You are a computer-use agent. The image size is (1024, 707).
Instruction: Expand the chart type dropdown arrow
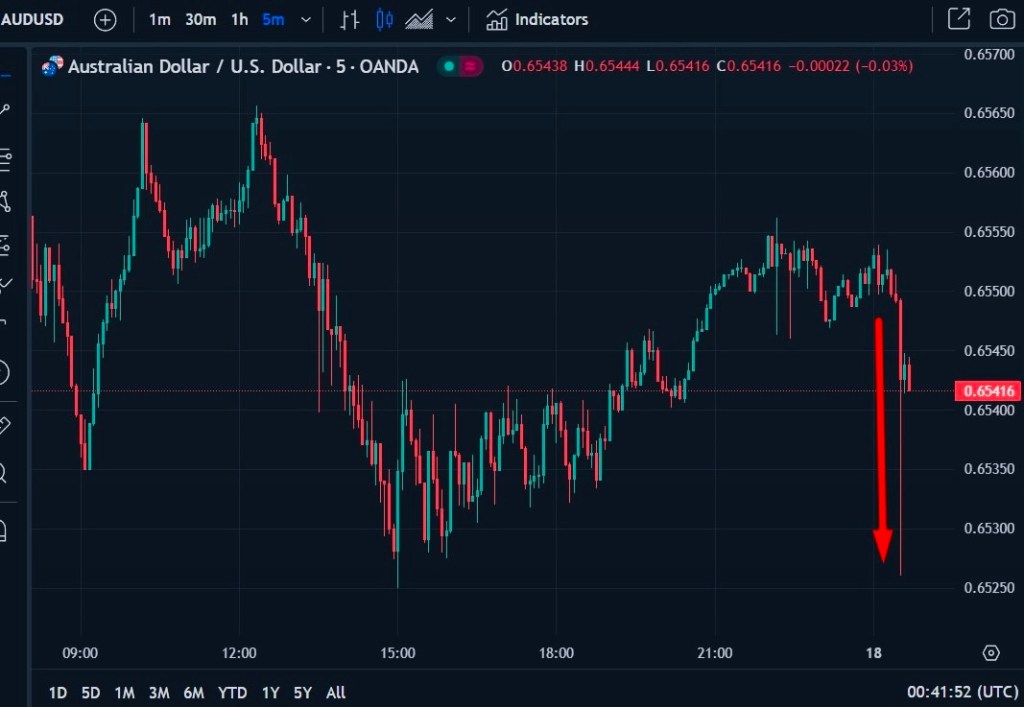click(451, 19)
